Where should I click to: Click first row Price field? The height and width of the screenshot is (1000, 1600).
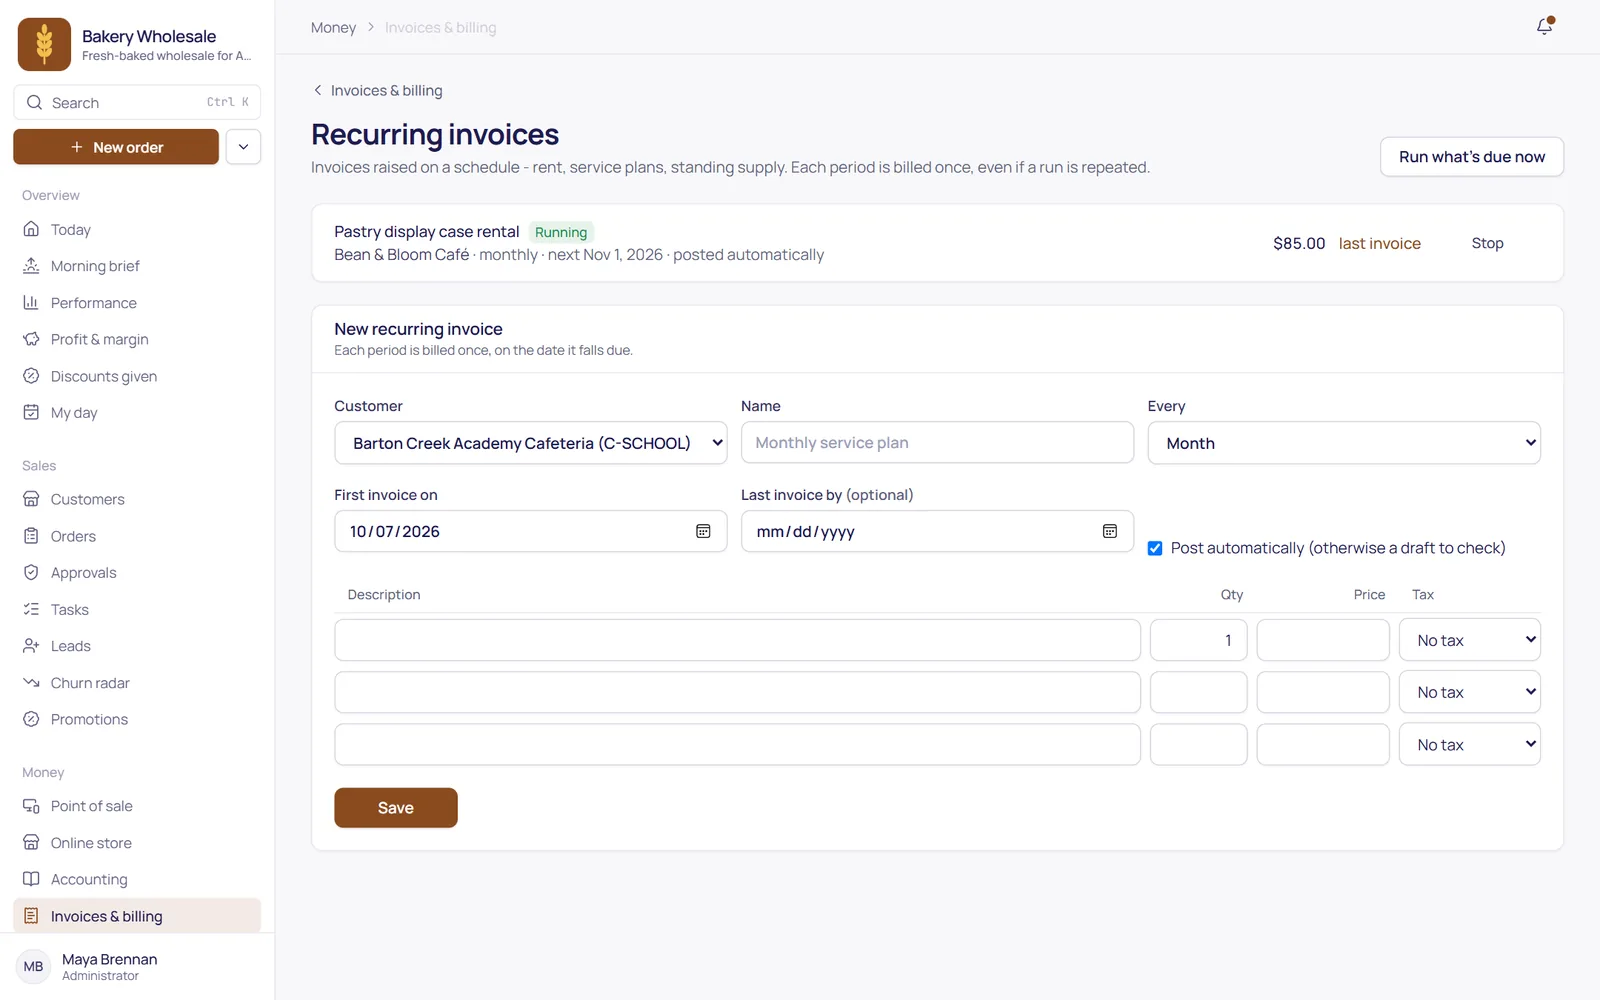1322,640
